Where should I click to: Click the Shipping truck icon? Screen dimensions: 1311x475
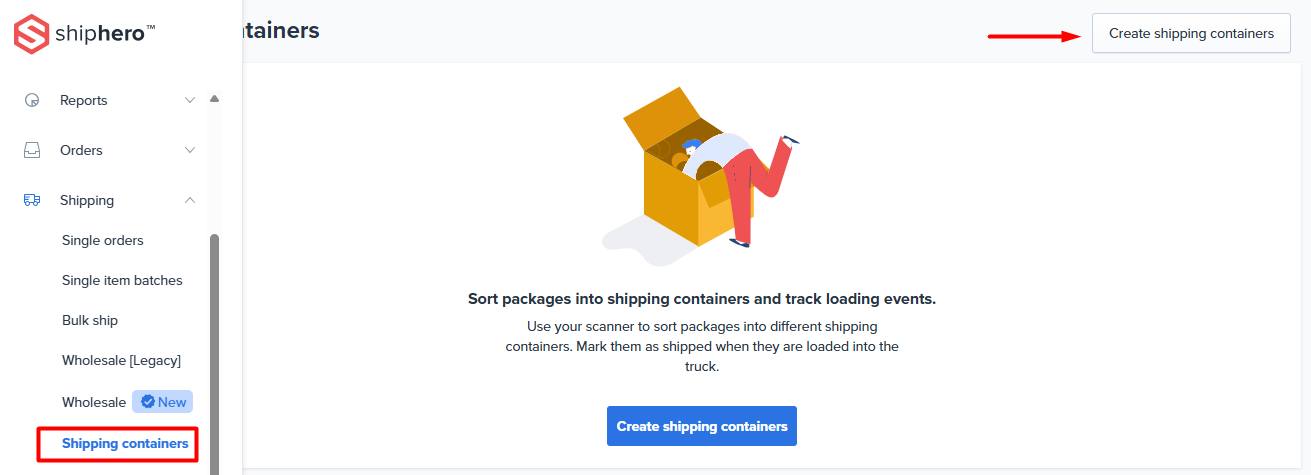(x=32, y=200)
